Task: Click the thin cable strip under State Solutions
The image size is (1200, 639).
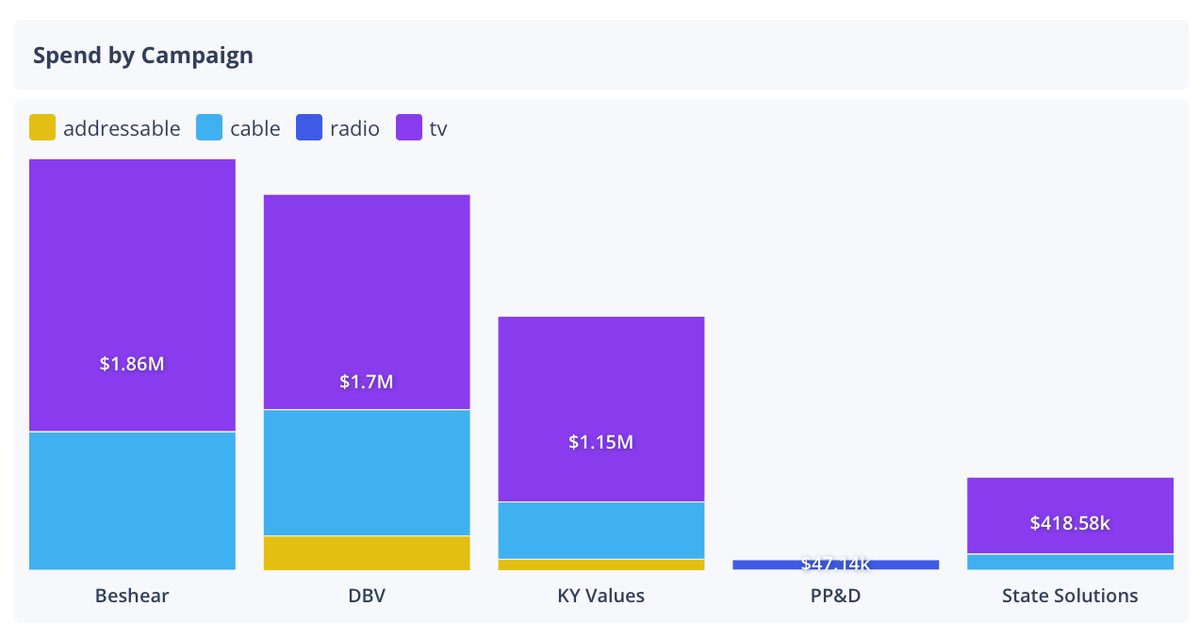Action: coord(1070,562)
